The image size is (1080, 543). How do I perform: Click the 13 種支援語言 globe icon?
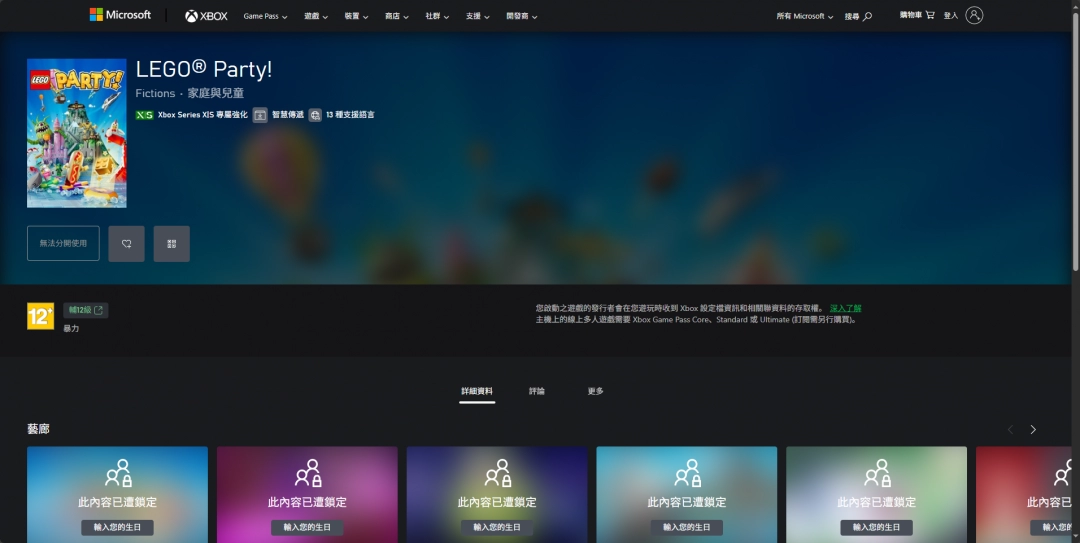[315, 115]
